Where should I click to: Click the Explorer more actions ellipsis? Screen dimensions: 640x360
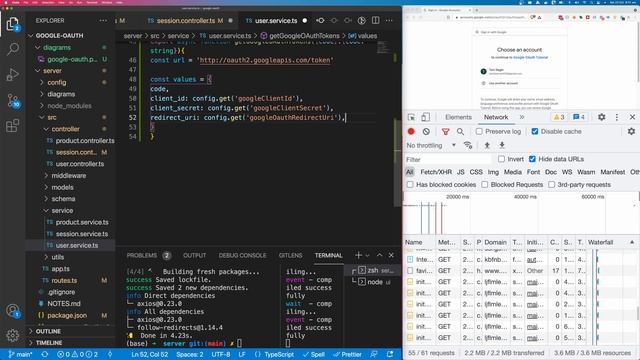(103, 20)
